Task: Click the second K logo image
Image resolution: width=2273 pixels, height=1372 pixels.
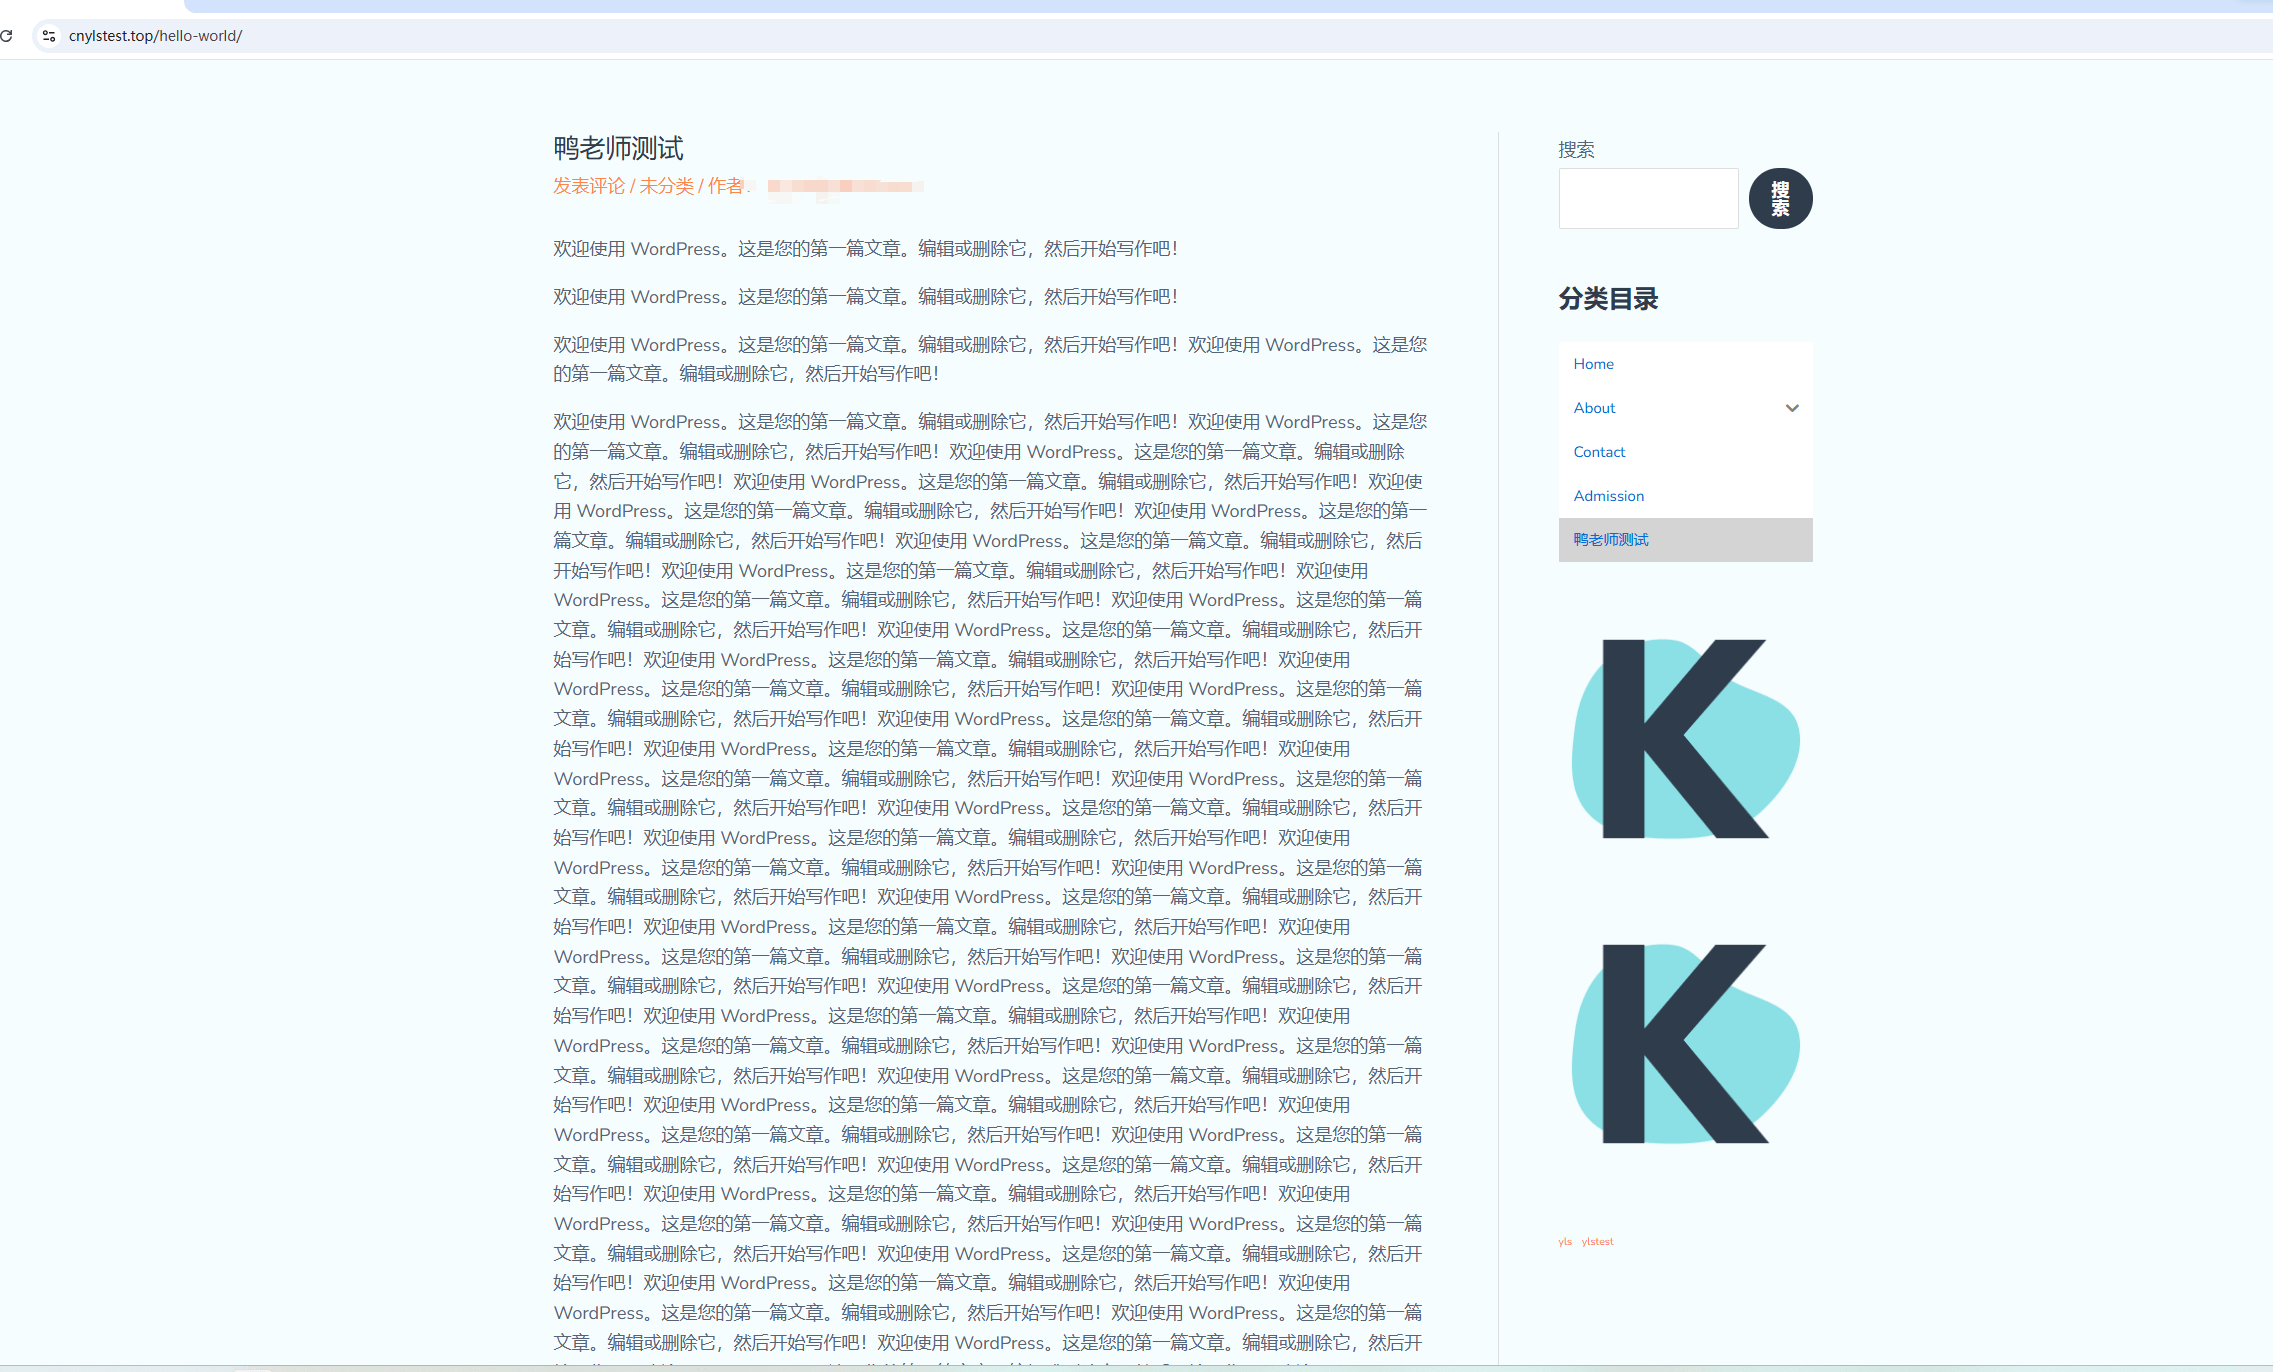Action: tap(1685, 1044)
